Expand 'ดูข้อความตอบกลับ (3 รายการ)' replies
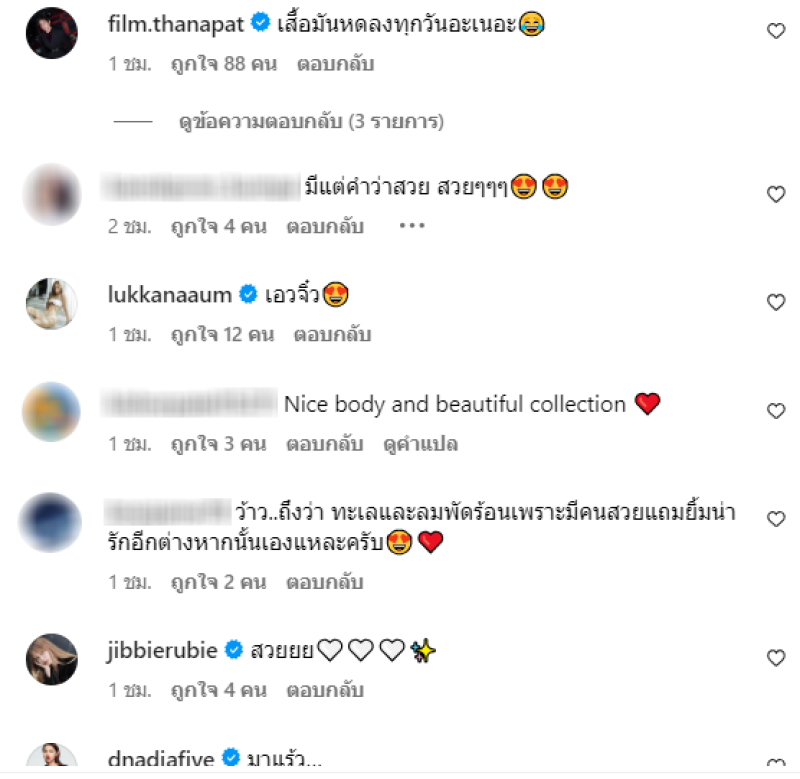800x779 pixels. tap(311, 121)
